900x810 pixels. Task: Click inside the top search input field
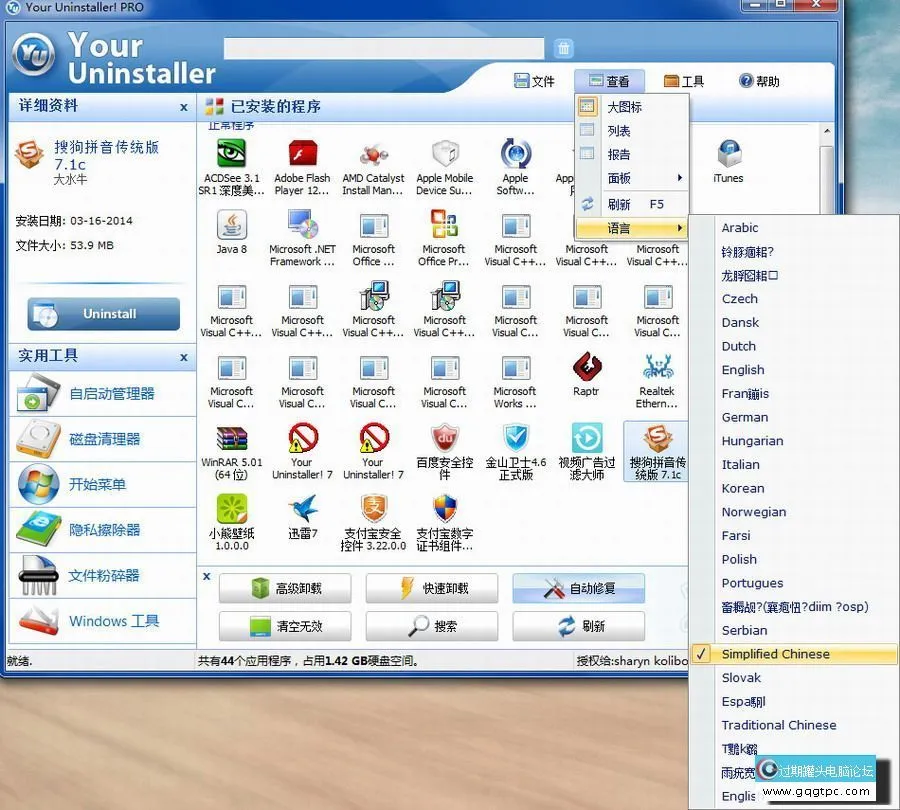click(385, 47)
